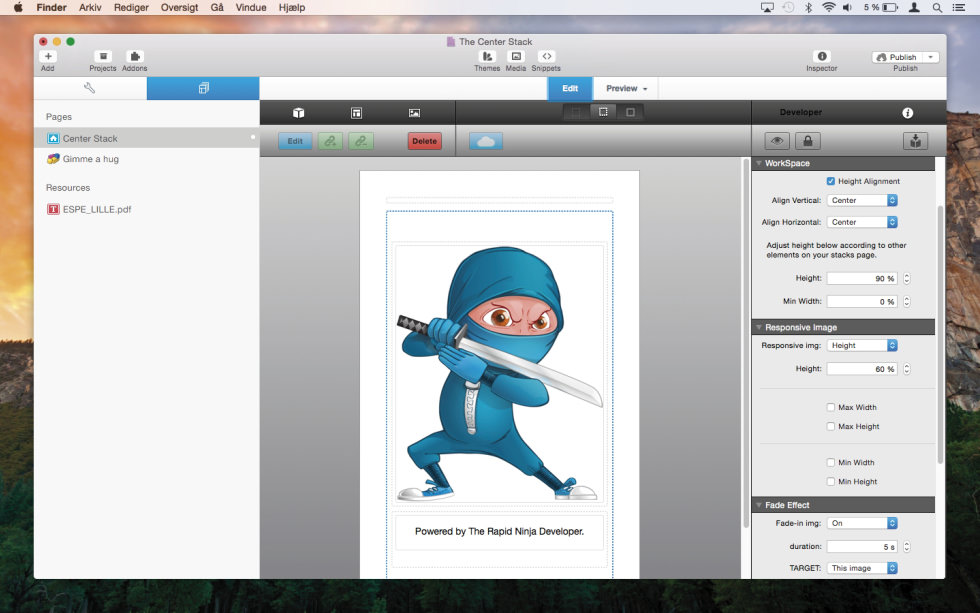
Task: Select the solid square view mode icon
Action: (630, 112)
